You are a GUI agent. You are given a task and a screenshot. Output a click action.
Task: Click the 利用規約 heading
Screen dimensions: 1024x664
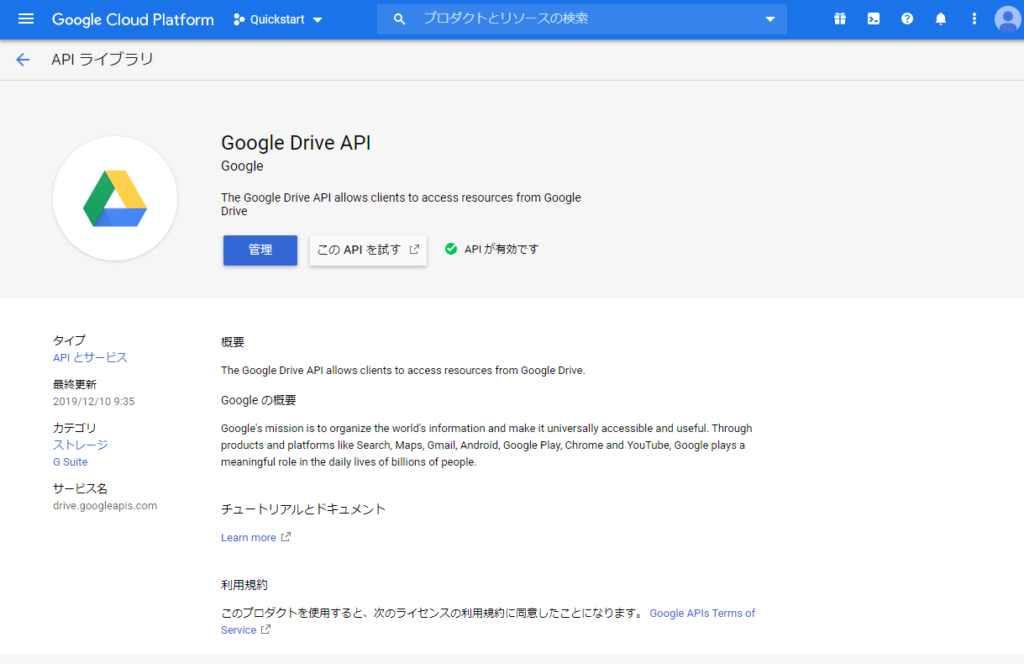click(244, 585)
